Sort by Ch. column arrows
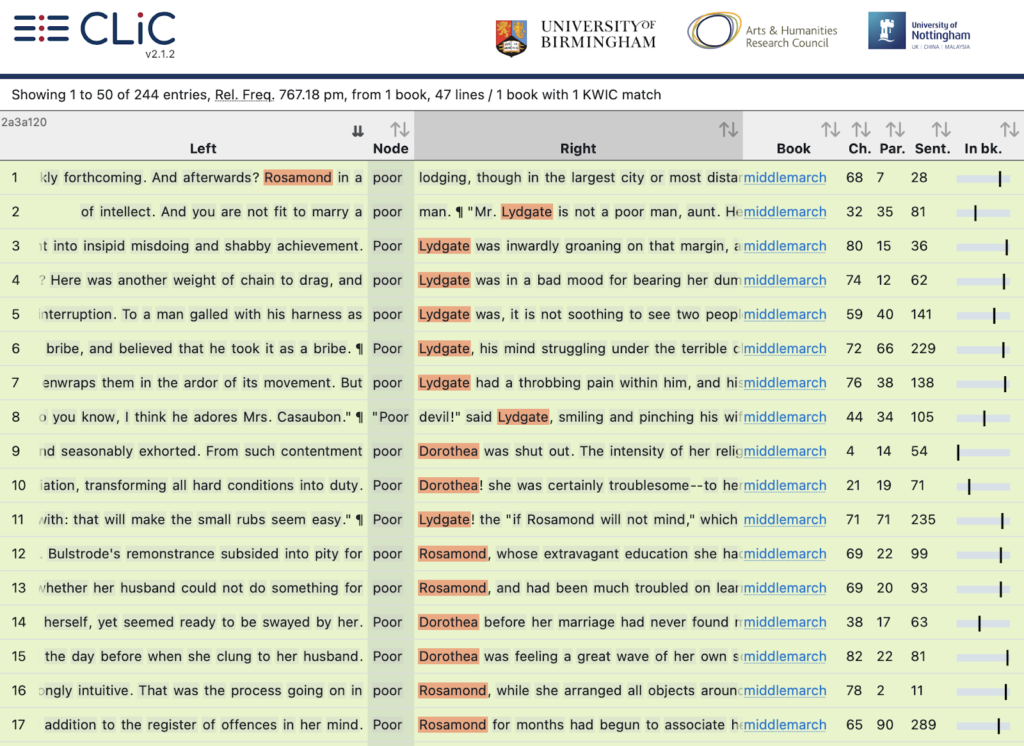This screenshot has height=746, width=1024. 861,130
